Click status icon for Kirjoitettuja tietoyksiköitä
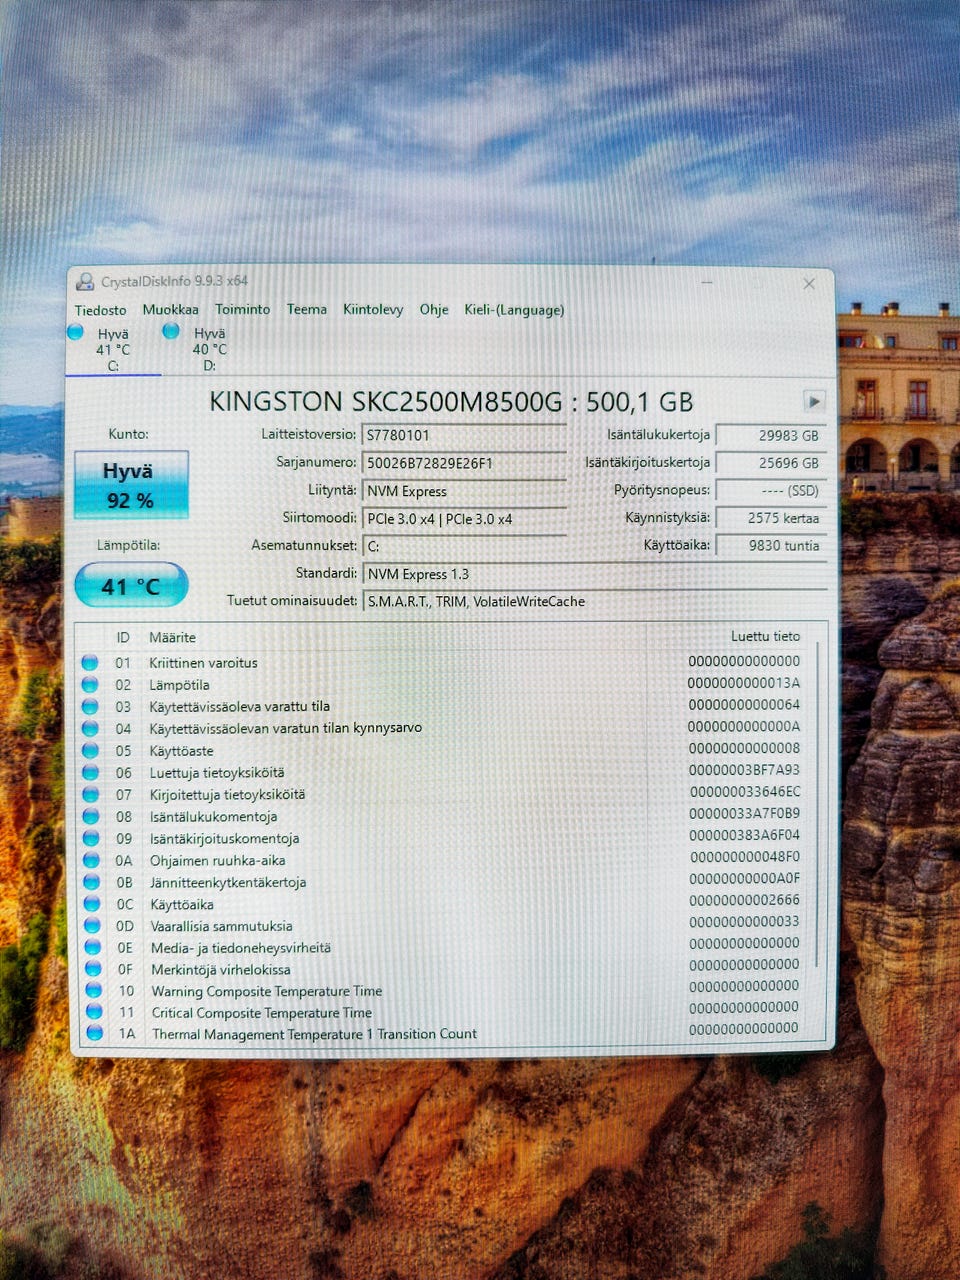This screenshot has width=960, height=1280. coord(91,794)
